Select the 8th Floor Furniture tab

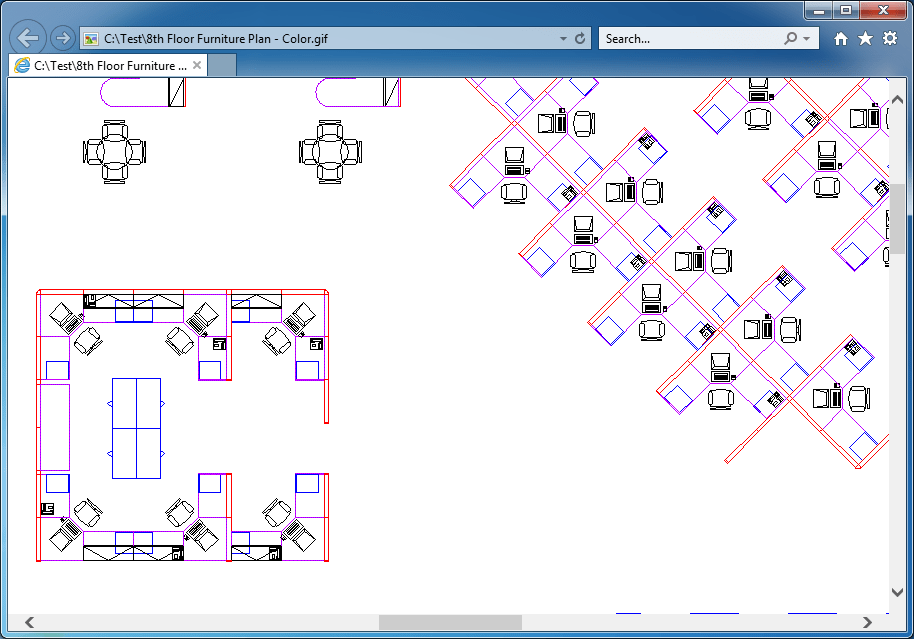109,65
